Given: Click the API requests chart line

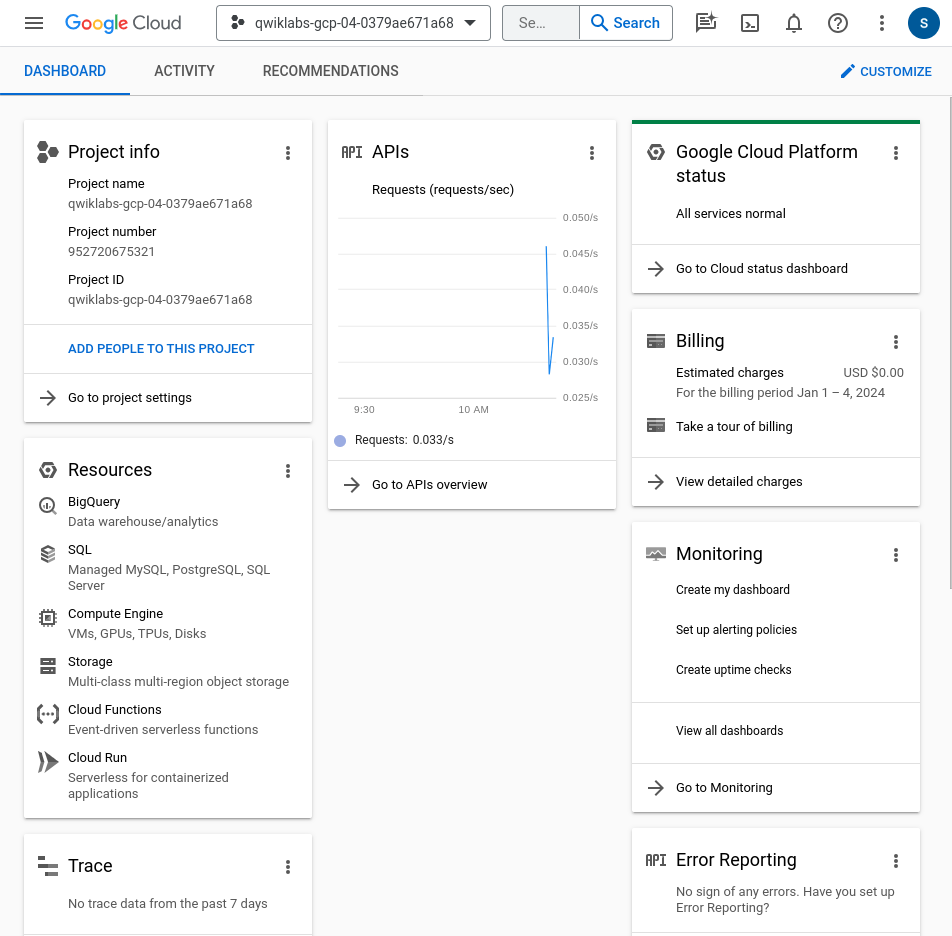Looking at the screenshot, I should pyautogui.click(x=548, y=310).
